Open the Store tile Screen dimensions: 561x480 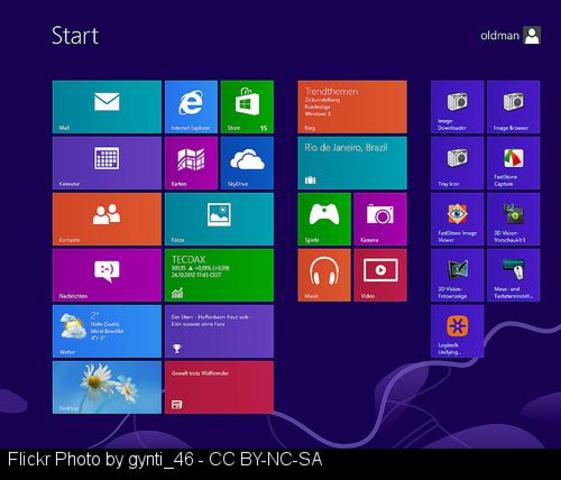point(247,107)
